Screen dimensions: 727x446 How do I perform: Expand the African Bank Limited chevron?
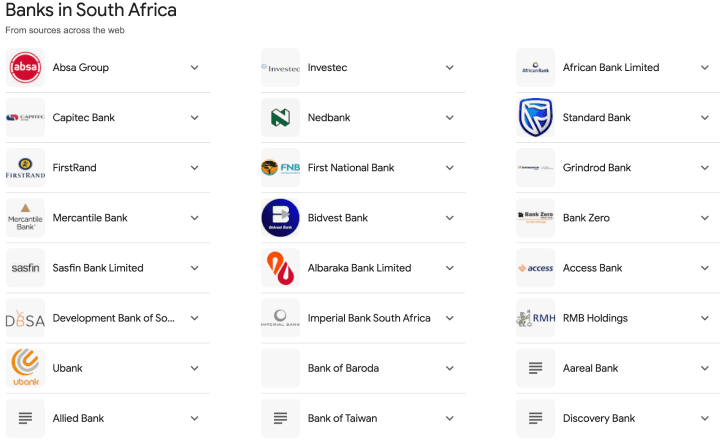click(705, 68)
